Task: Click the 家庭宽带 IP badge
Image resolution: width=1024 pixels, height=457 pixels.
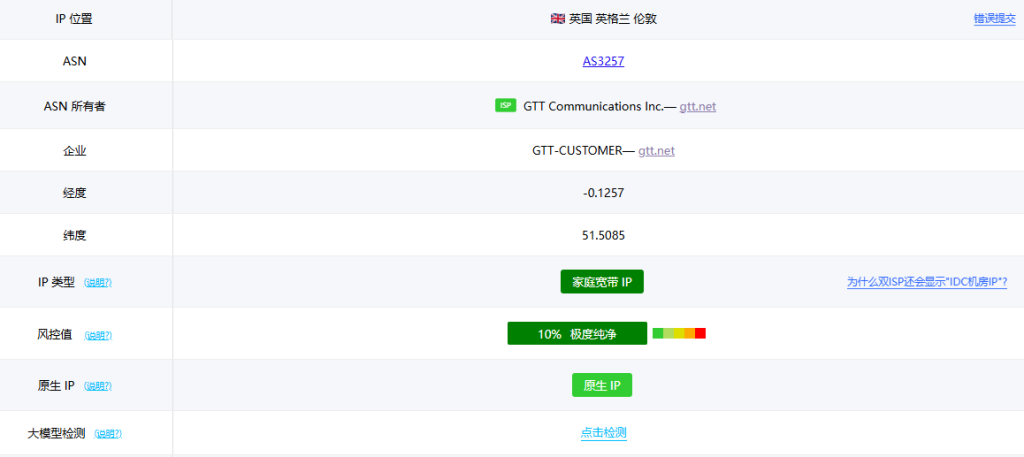Action: pos(602,282)
